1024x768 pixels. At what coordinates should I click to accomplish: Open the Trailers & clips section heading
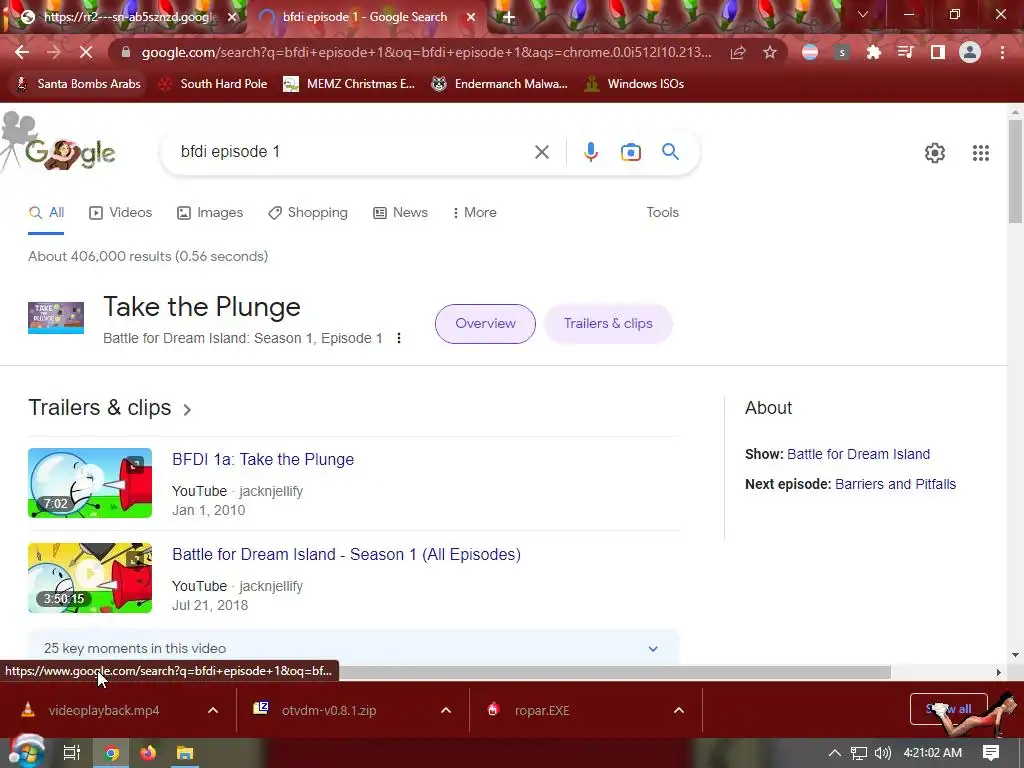110,408
